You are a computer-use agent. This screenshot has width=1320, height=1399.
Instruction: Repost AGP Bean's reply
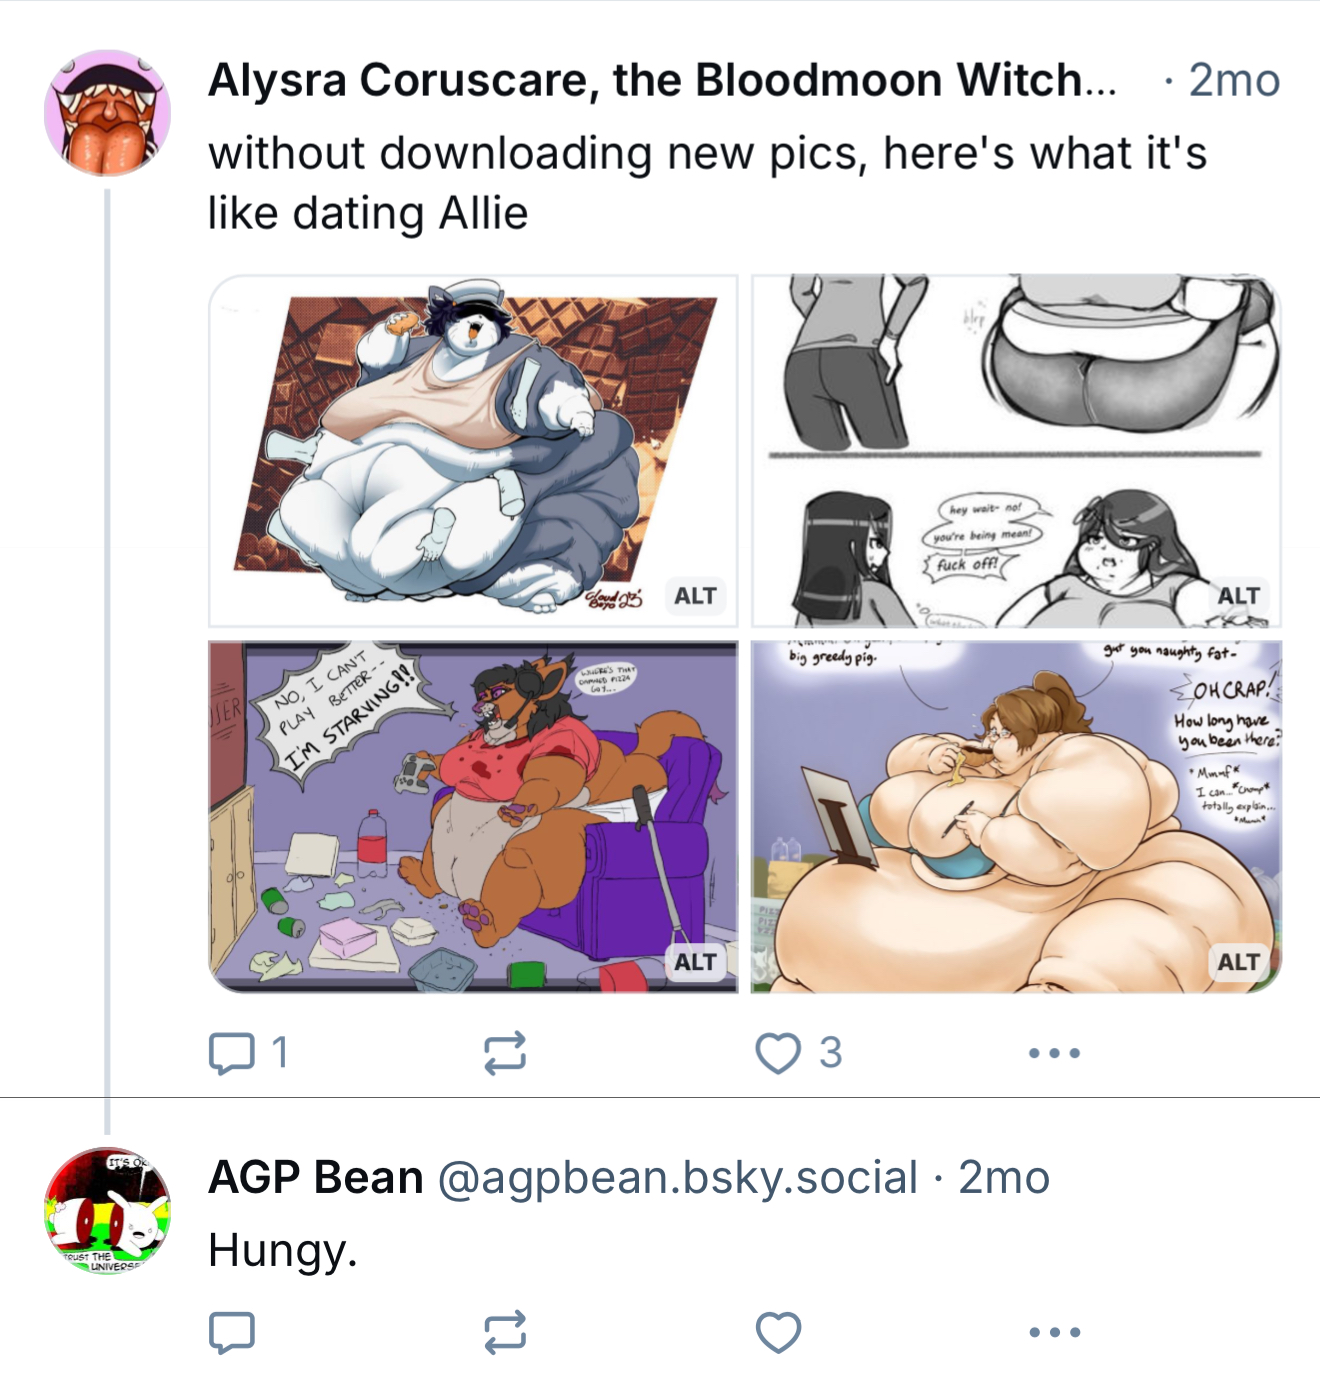click(x=505, y=1332)
